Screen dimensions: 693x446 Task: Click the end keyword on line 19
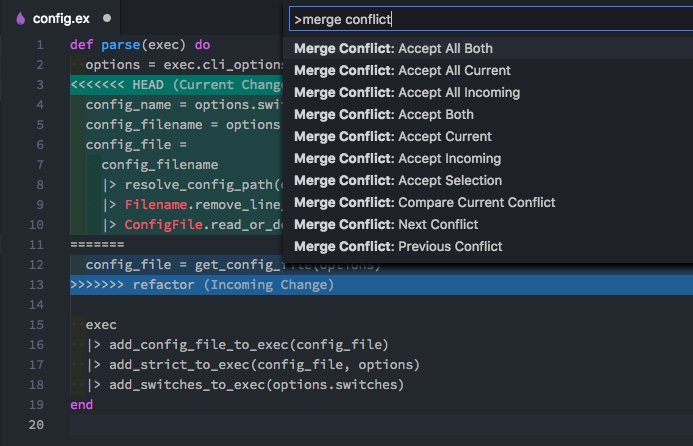pyautogui.click(x=82, y=404)
